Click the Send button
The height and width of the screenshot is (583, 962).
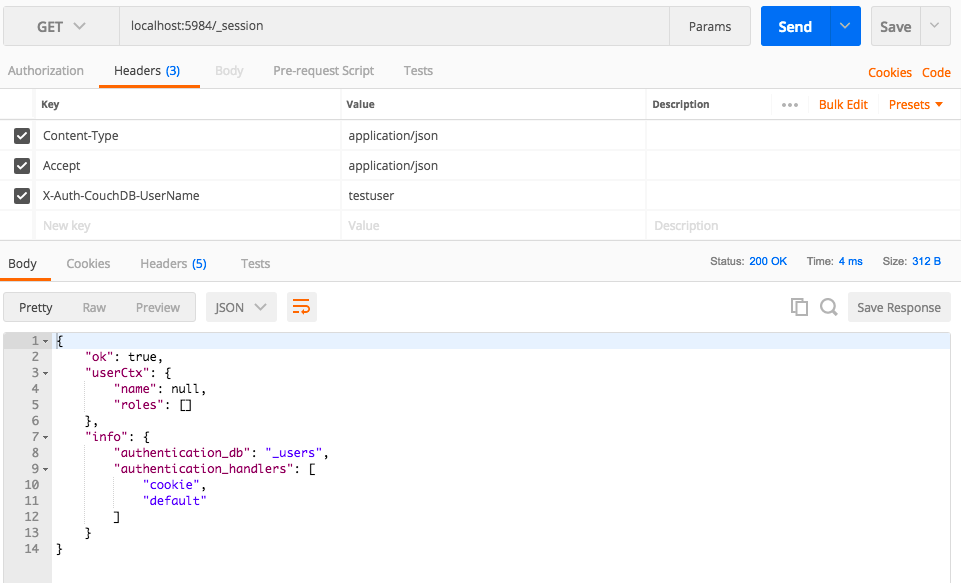click(x=793, y=25)
